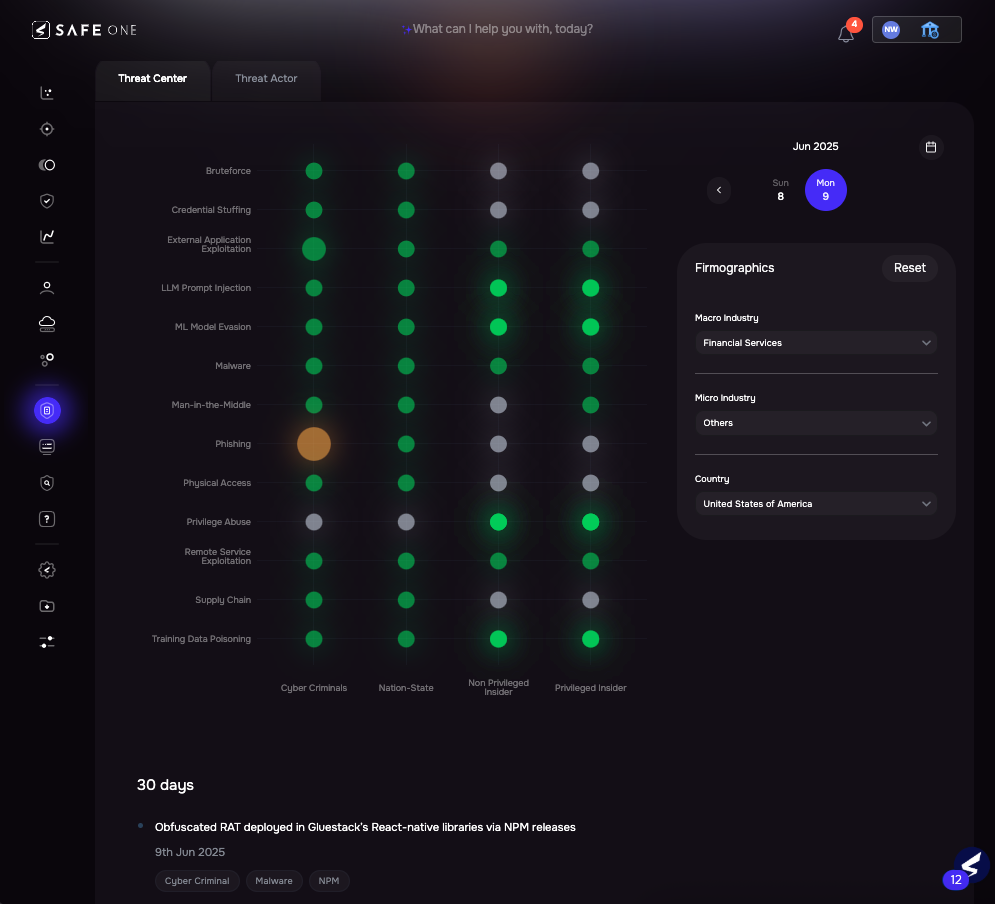Select Mon 9 date
This screenshot has width=995, height=904.
pyautogui.click(x=826, y=190)
